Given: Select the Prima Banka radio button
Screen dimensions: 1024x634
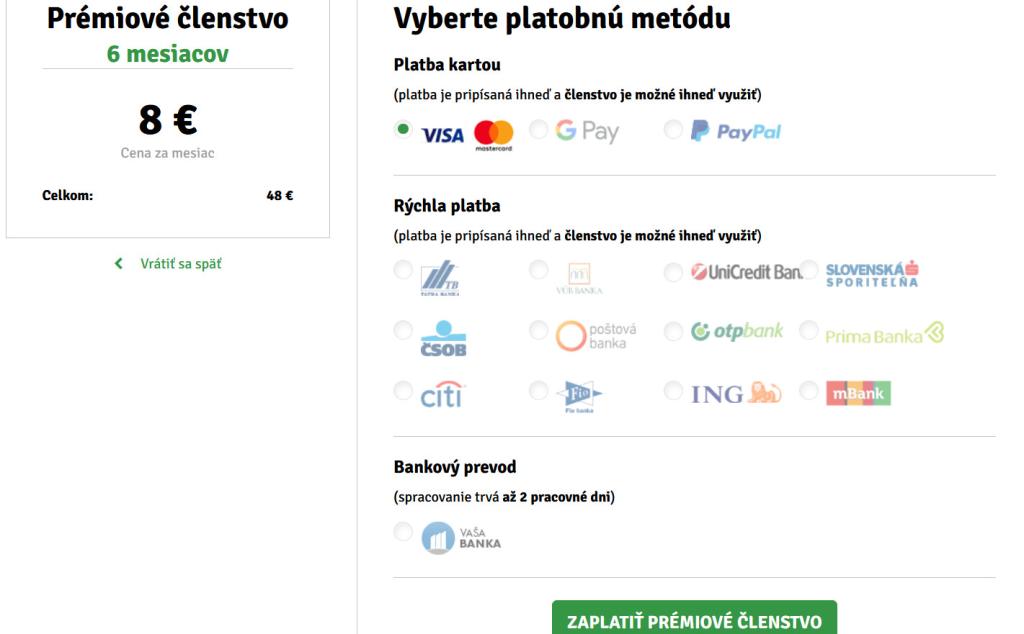Looking at the screenshot, I should pyautogui.click(x=809, y=331).
